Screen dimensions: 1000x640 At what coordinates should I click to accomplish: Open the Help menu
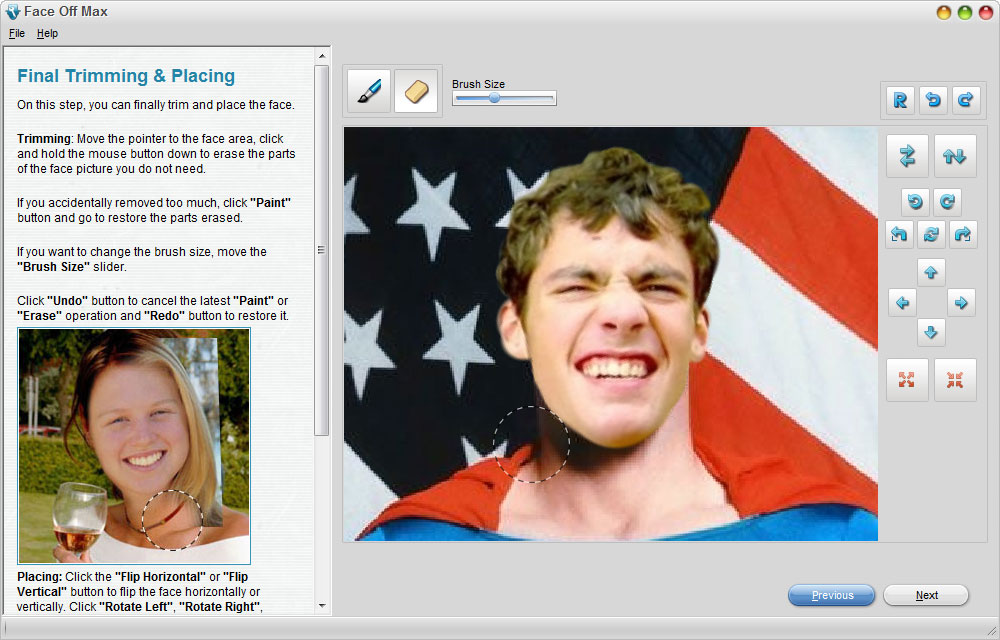click(x=47, y=33)
